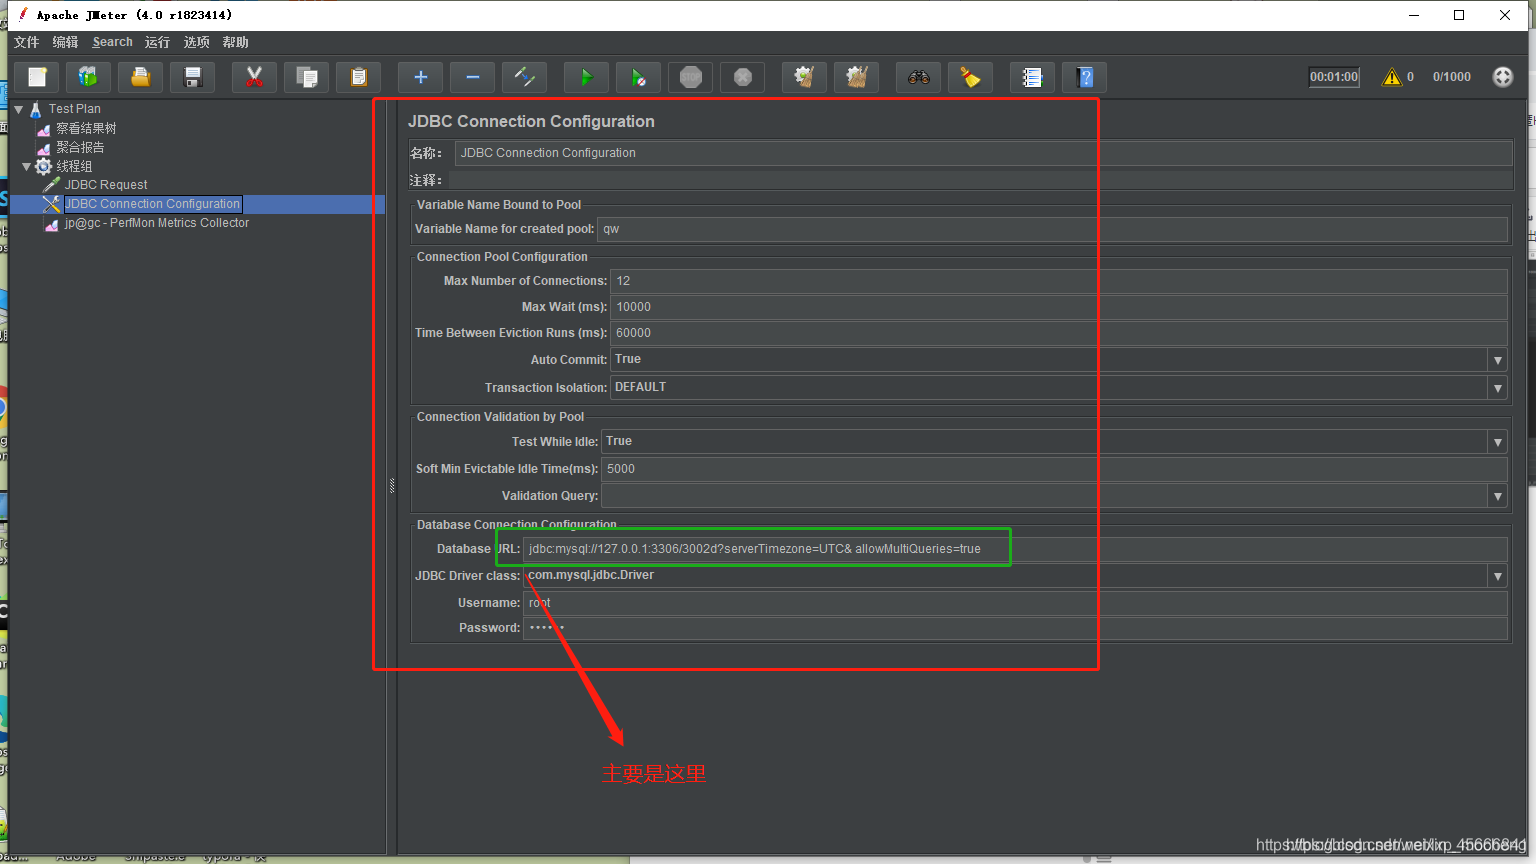Open the 文件 menu
Viewport: 1536px width, 864px height.
27,42
